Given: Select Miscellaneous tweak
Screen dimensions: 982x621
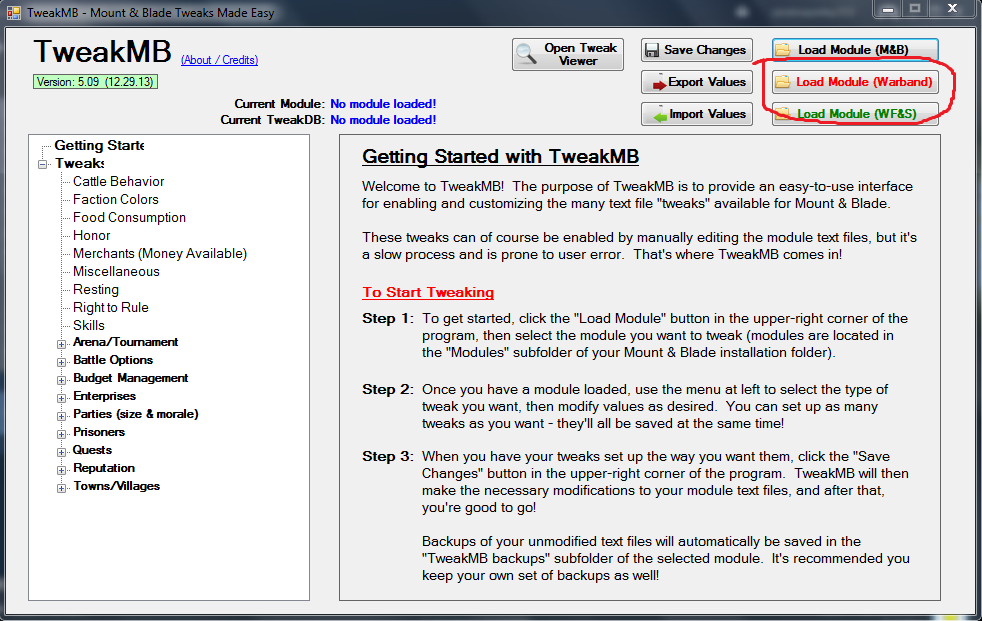Looking at the screenshot, I should 116,272.
